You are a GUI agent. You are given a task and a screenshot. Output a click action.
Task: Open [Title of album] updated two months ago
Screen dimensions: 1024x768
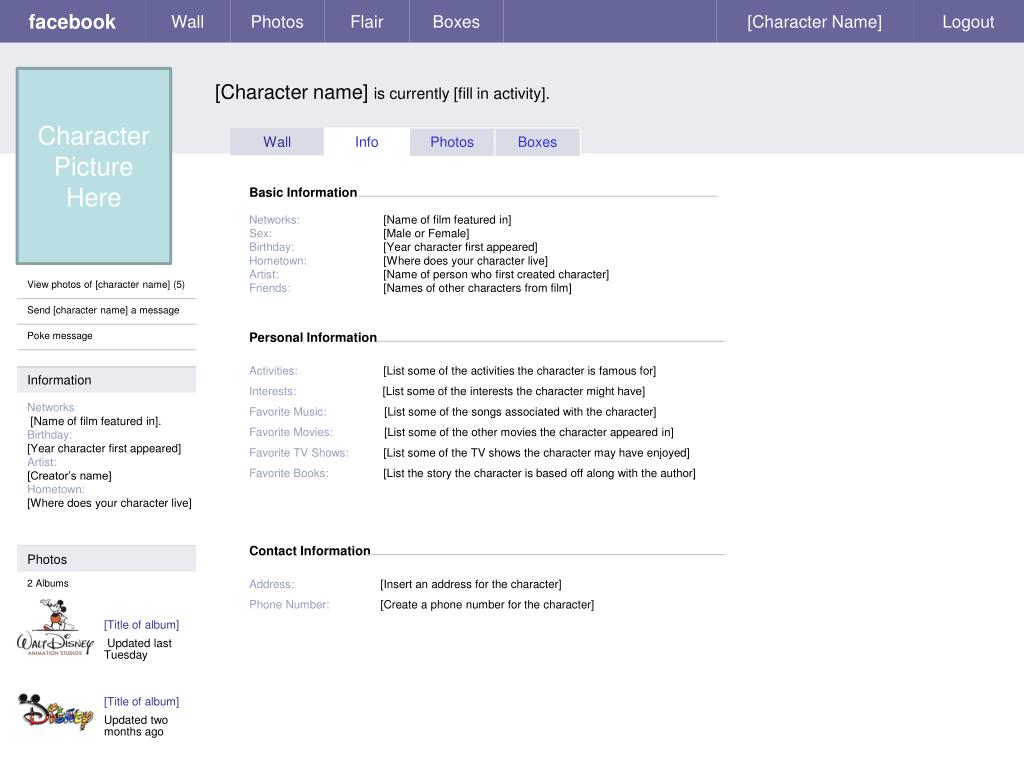141,701
